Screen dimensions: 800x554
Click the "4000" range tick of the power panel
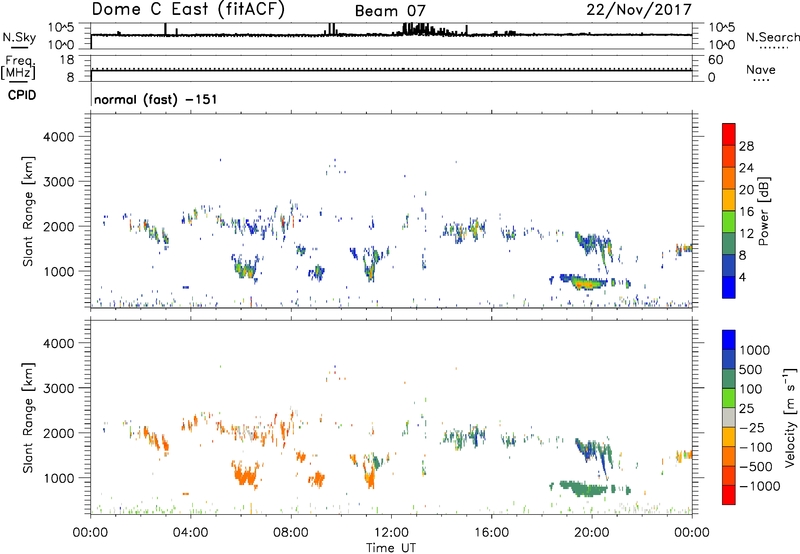coord(59,137)
